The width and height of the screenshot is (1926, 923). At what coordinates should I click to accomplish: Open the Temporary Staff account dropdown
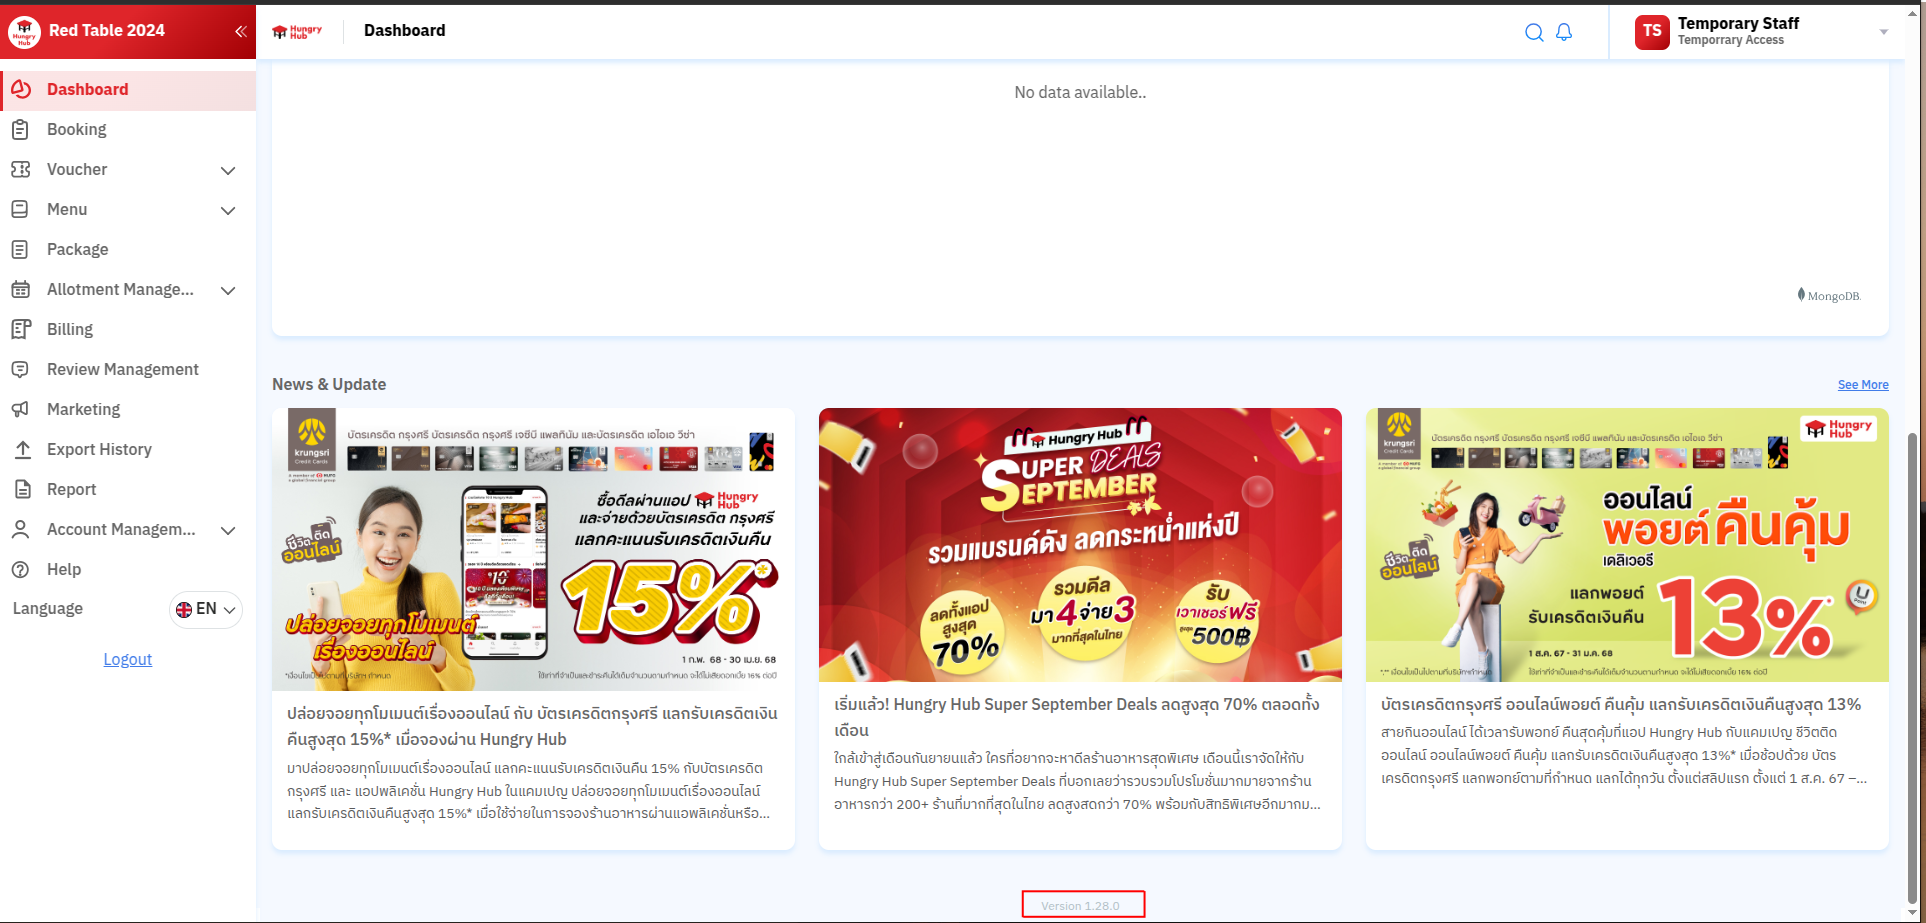click(x=1882, y=32)
